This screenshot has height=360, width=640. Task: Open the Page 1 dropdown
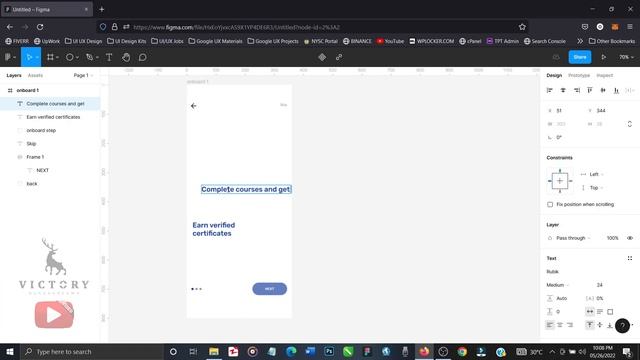pos(83,76)
